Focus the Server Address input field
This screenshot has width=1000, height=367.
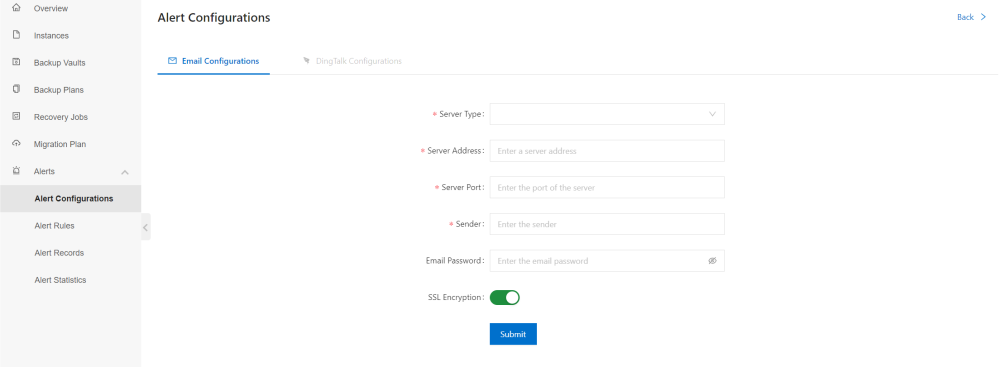(x=607, y=151)
